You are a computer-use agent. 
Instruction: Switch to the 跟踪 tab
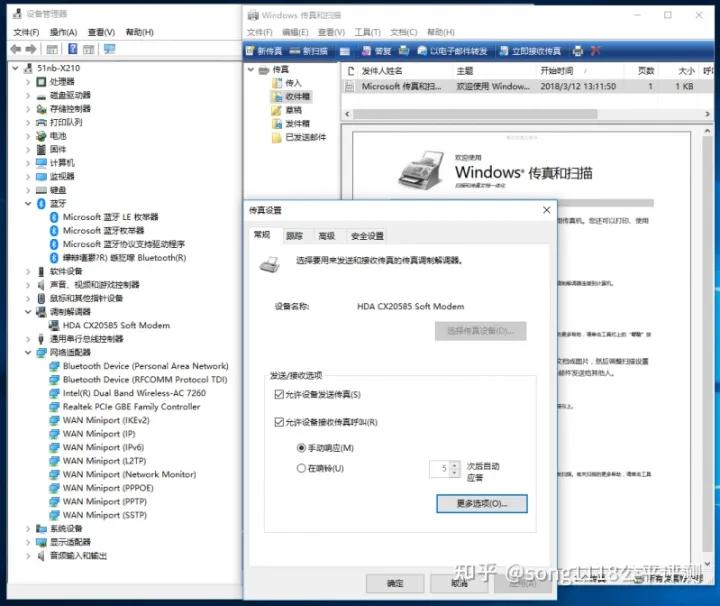294,236
